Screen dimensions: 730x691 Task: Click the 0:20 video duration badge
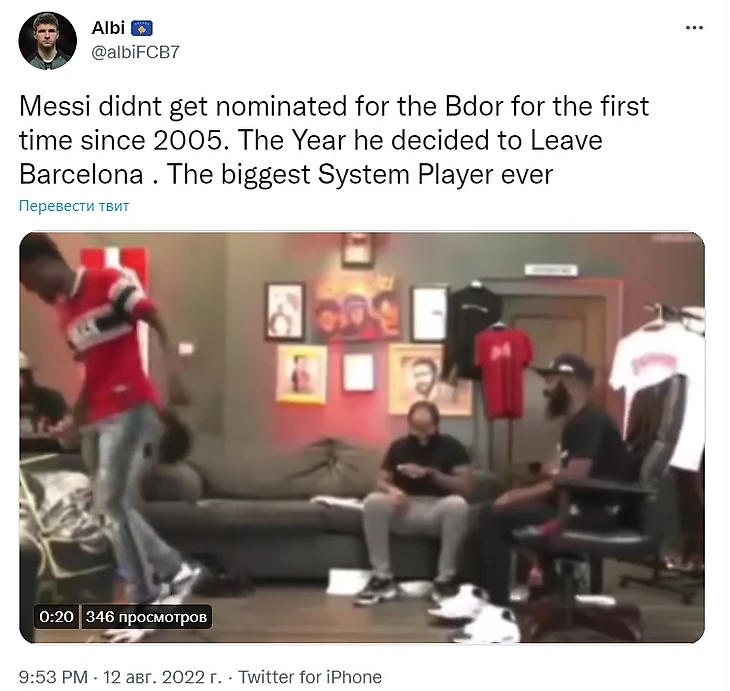pyautogui.click(x=56, y=617)
